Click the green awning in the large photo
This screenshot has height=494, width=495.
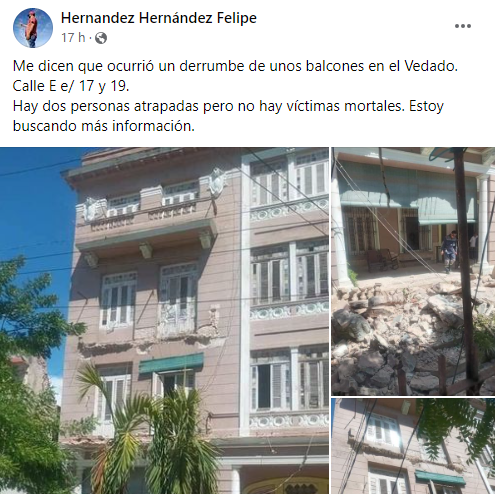[171, 363]
